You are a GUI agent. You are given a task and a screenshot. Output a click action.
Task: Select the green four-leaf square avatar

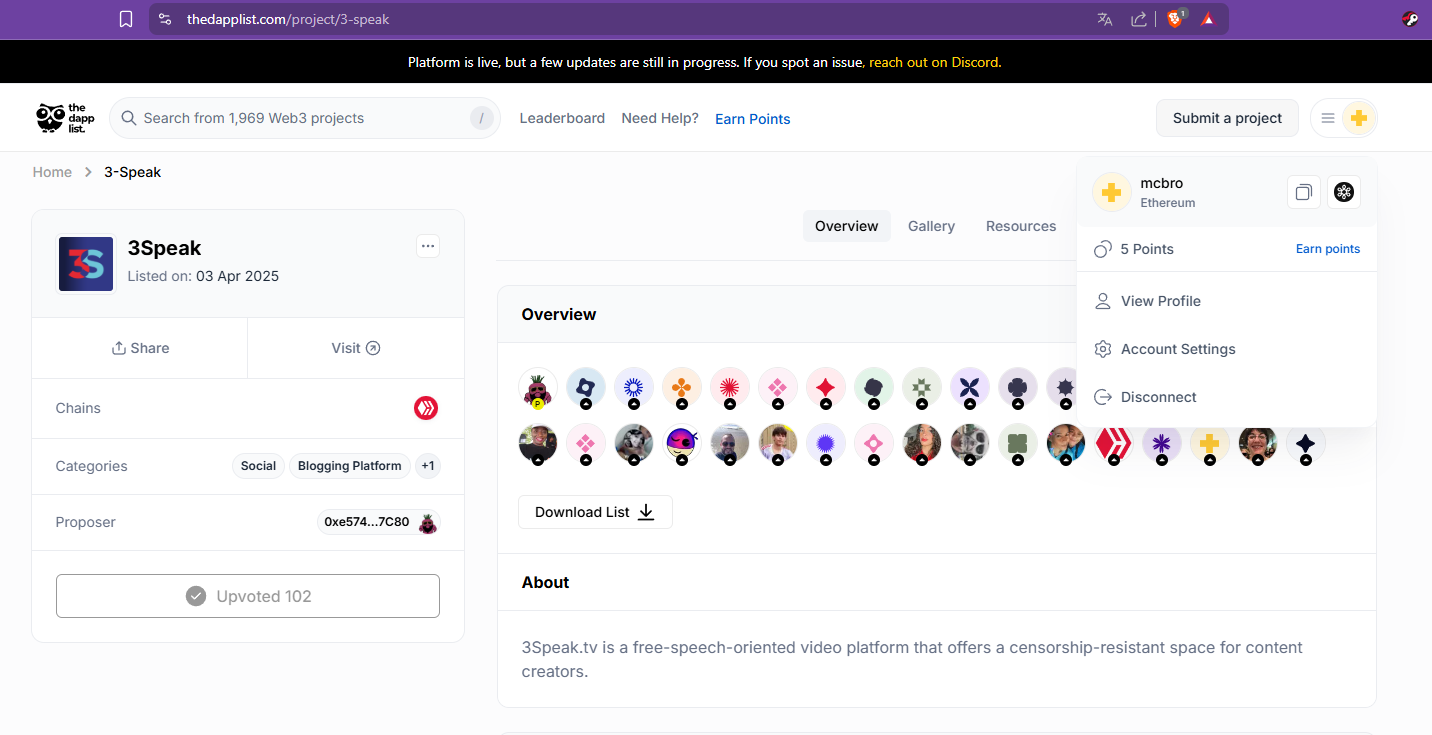tap(1018, 444)
